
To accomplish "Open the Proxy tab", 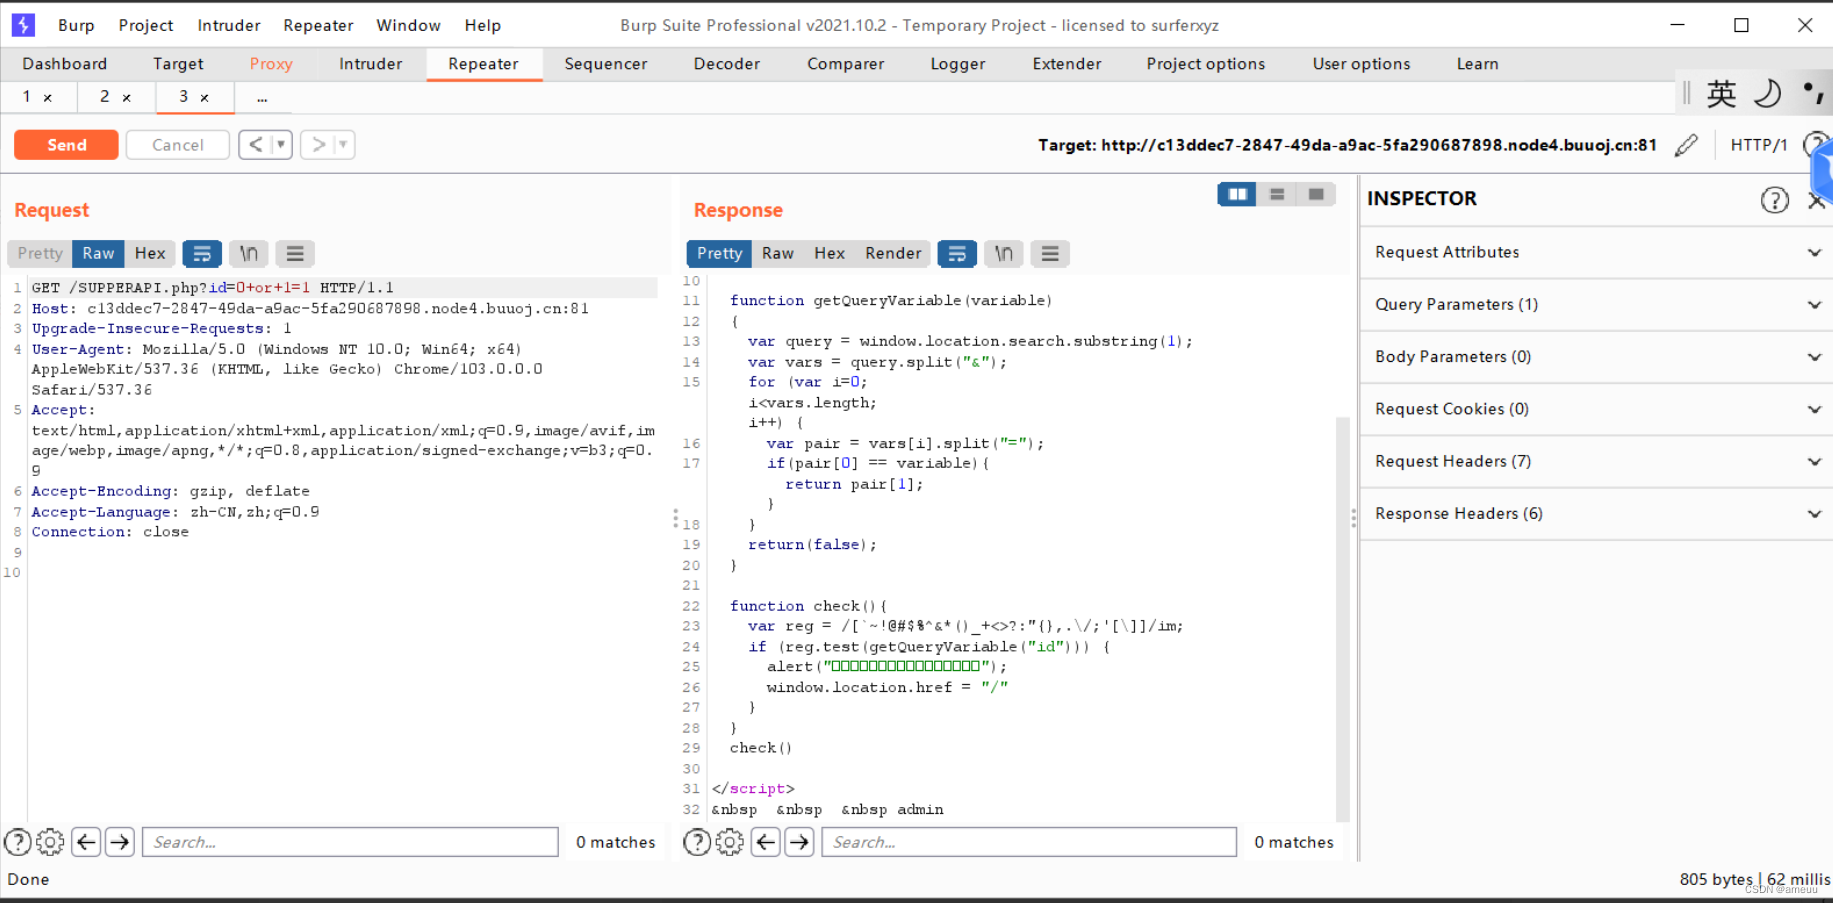I will (x=271, y=64).
